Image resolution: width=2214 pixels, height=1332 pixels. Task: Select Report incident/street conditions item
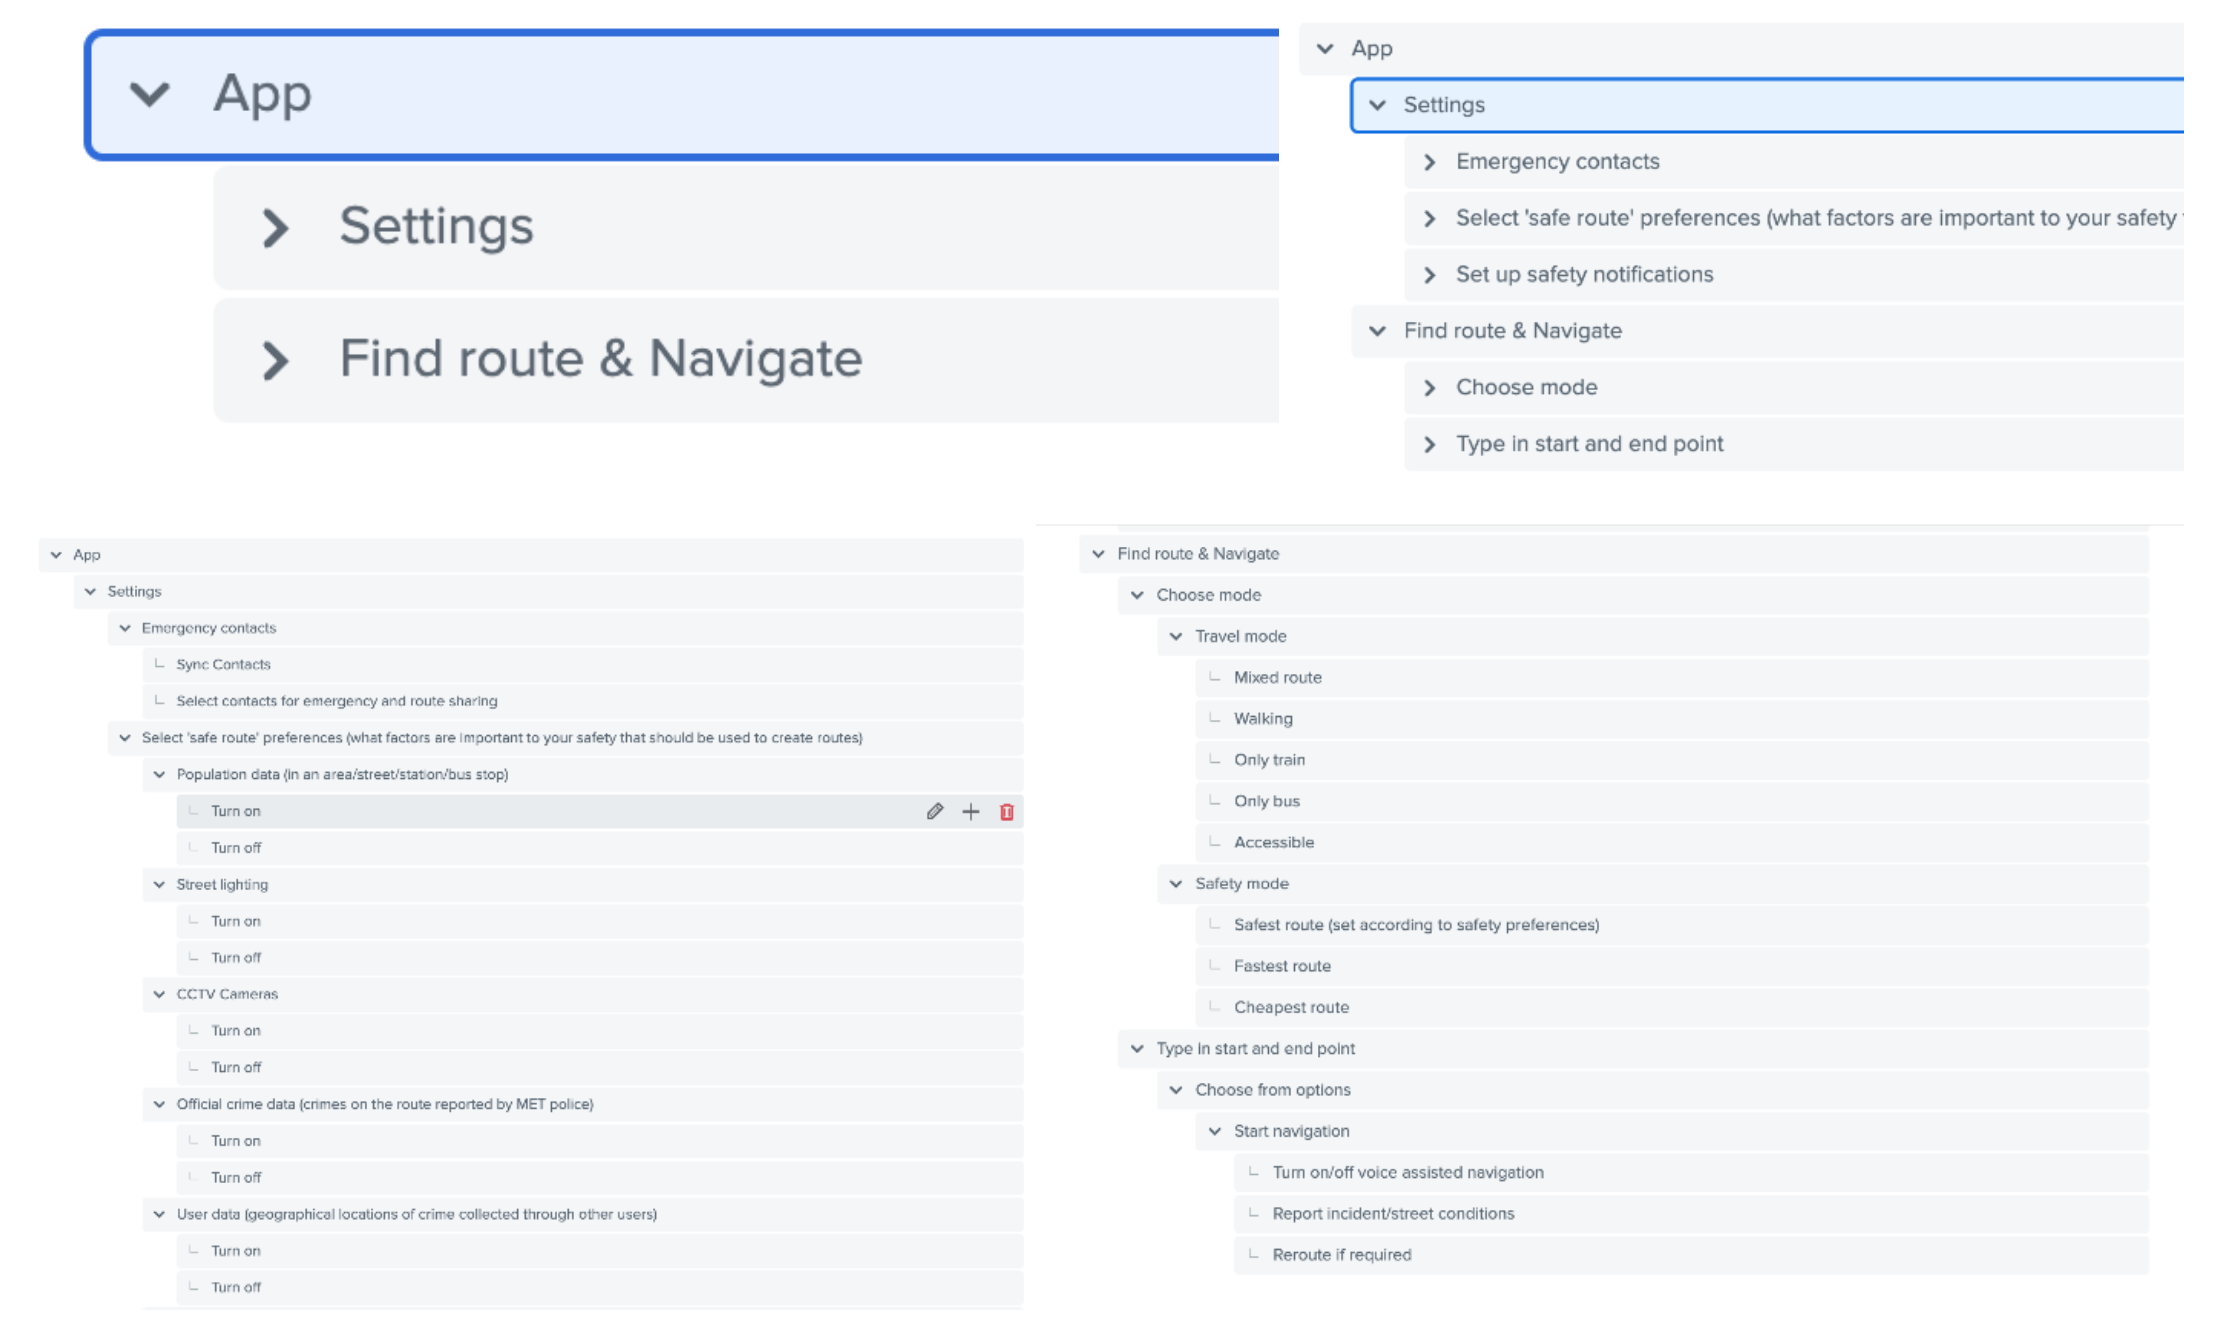coord(1392,1213)
